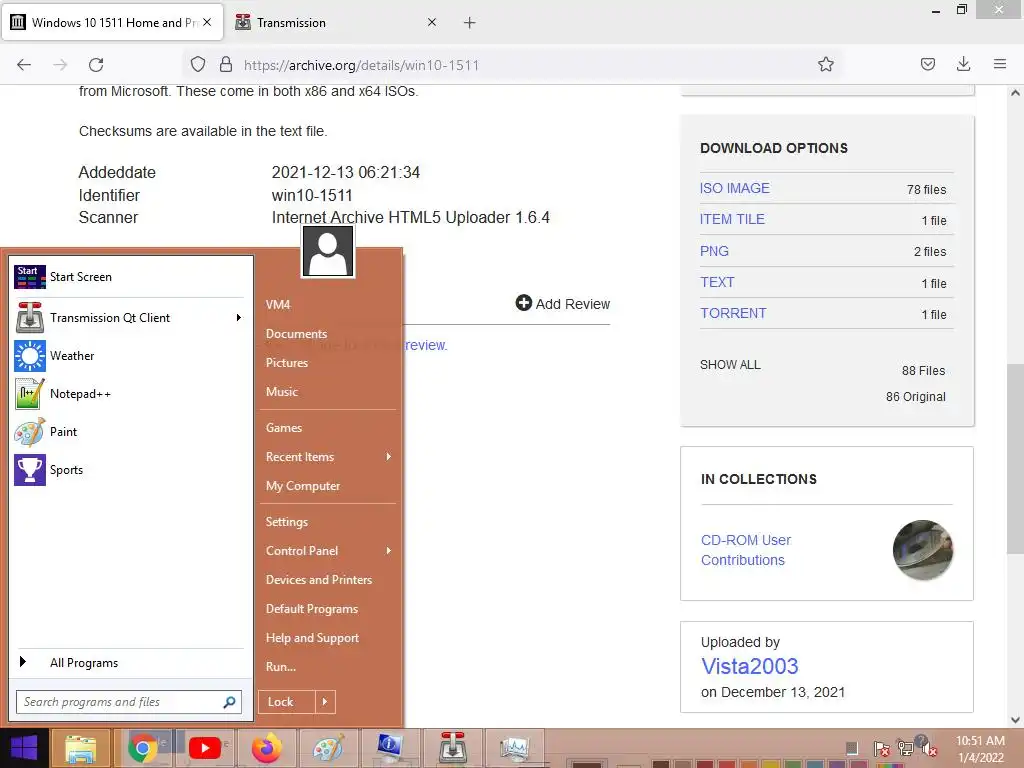
Task: Save page to Pocket
Action: coord(927,64)
